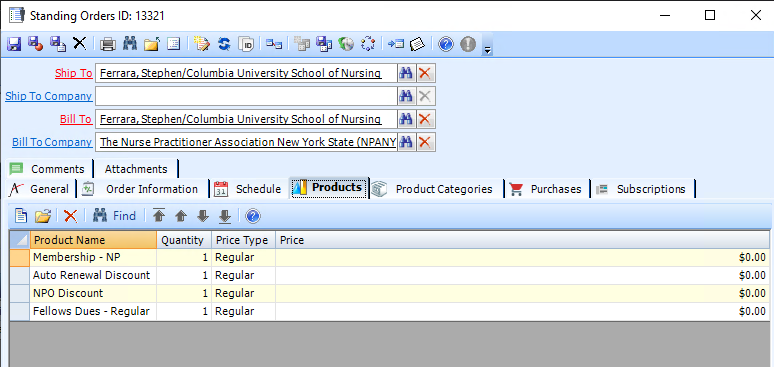Add new product line with document icon
The height and width of the screenshot is (367, 774).
pyautogui.click(x=21, y=216)
